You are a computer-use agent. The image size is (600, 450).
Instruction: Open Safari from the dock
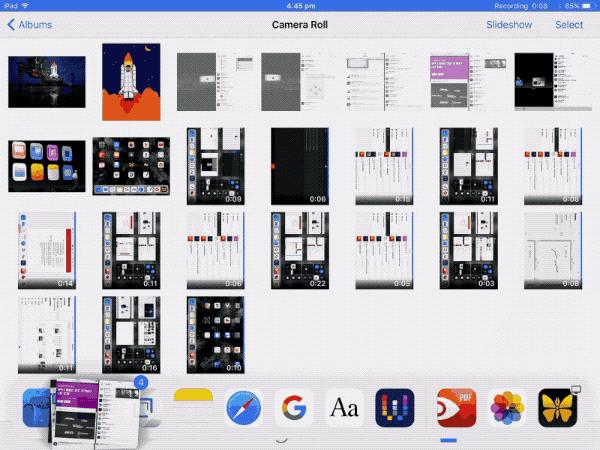pos(244,408)
